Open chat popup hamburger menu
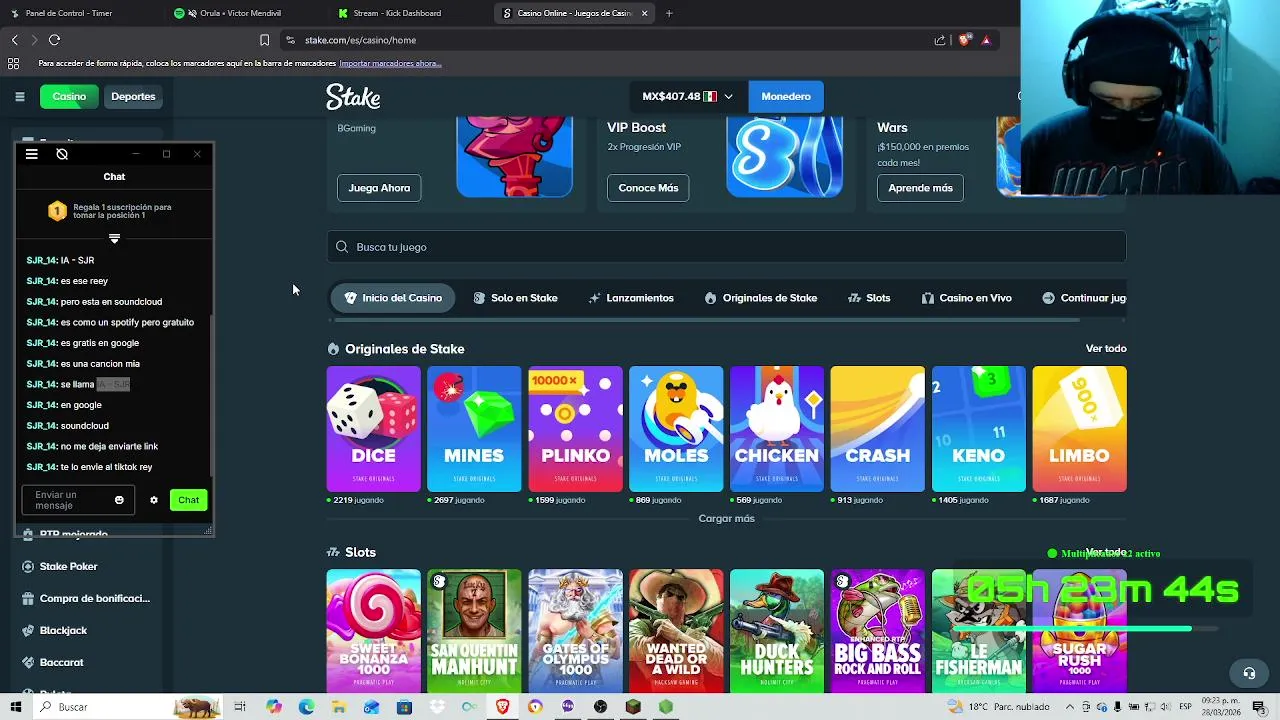Screen dimensions: 1280x720 32,154
